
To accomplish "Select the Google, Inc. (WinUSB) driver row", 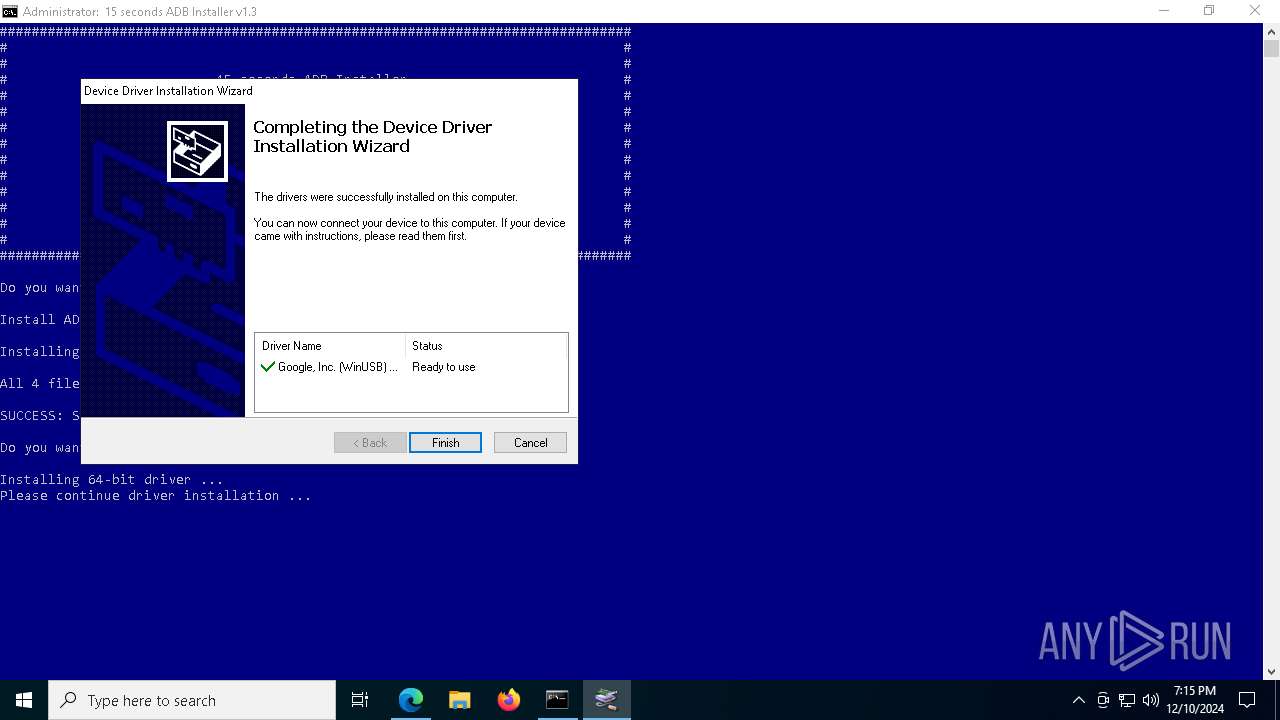I will (x=411, y=367).
